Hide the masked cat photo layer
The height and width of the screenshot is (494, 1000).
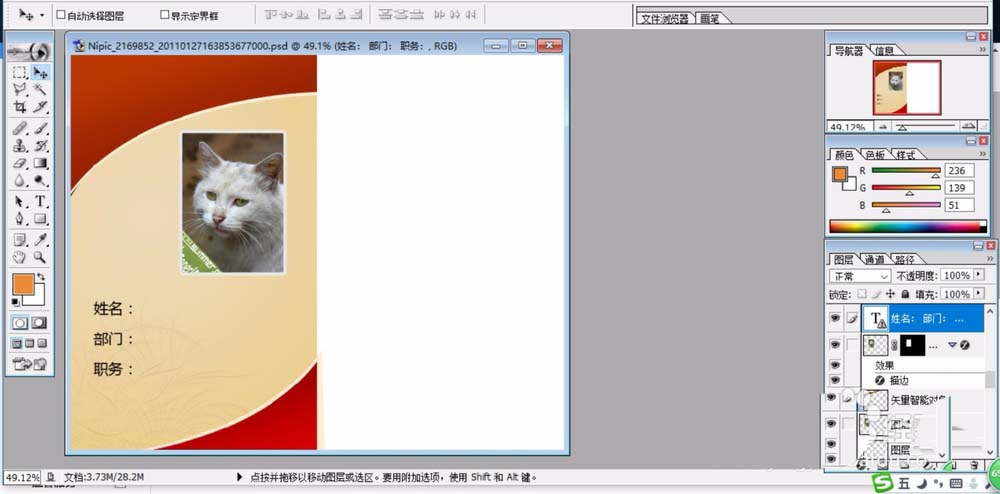[x=834, y=344]
